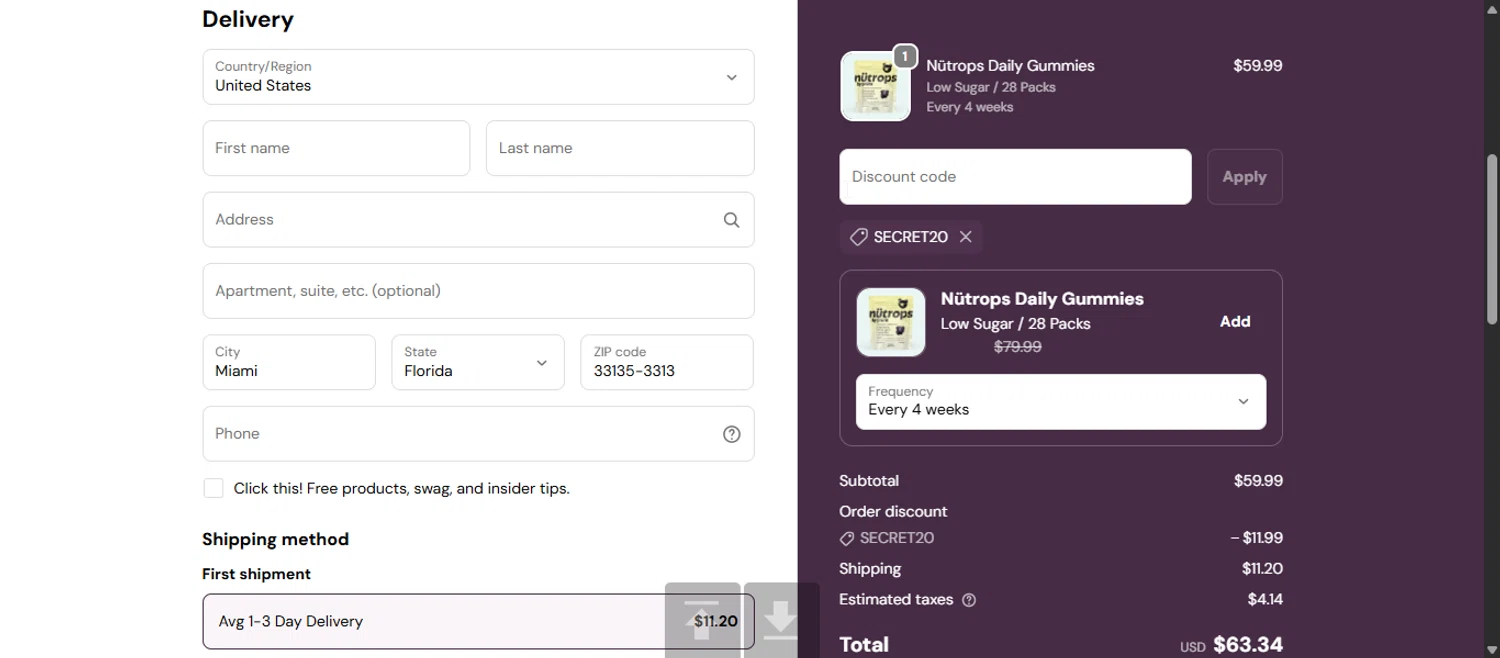The width and height of the screenshot is (1500, 658).
Task: Click the First shipment label
Action: [256, 574]
